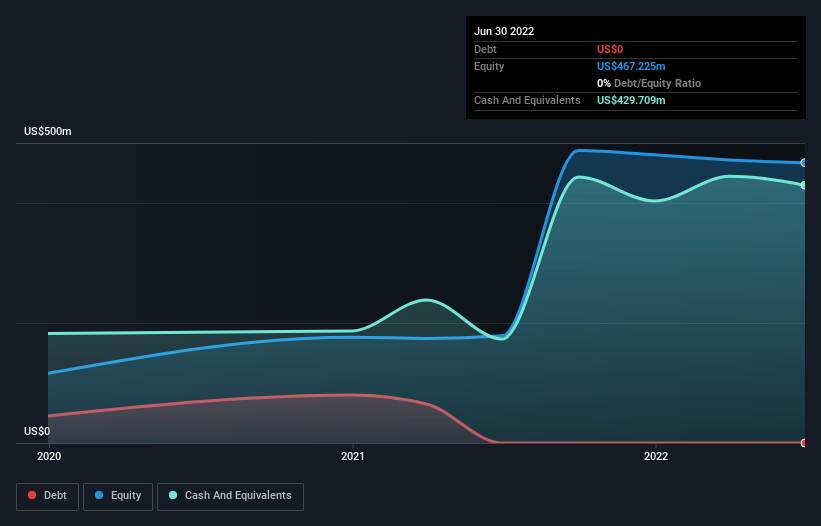Click the US$500m y-axis label
Image resolution: width=821 pixels, height=526 pixels.
[x=48, y=131]
